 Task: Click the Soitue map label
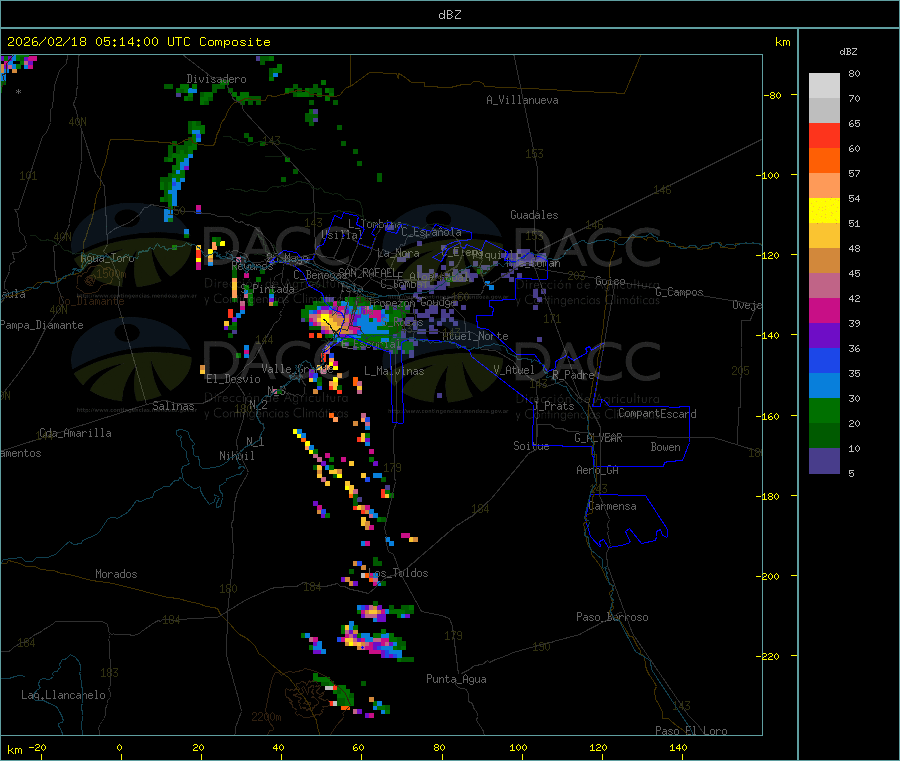[531, 446]
